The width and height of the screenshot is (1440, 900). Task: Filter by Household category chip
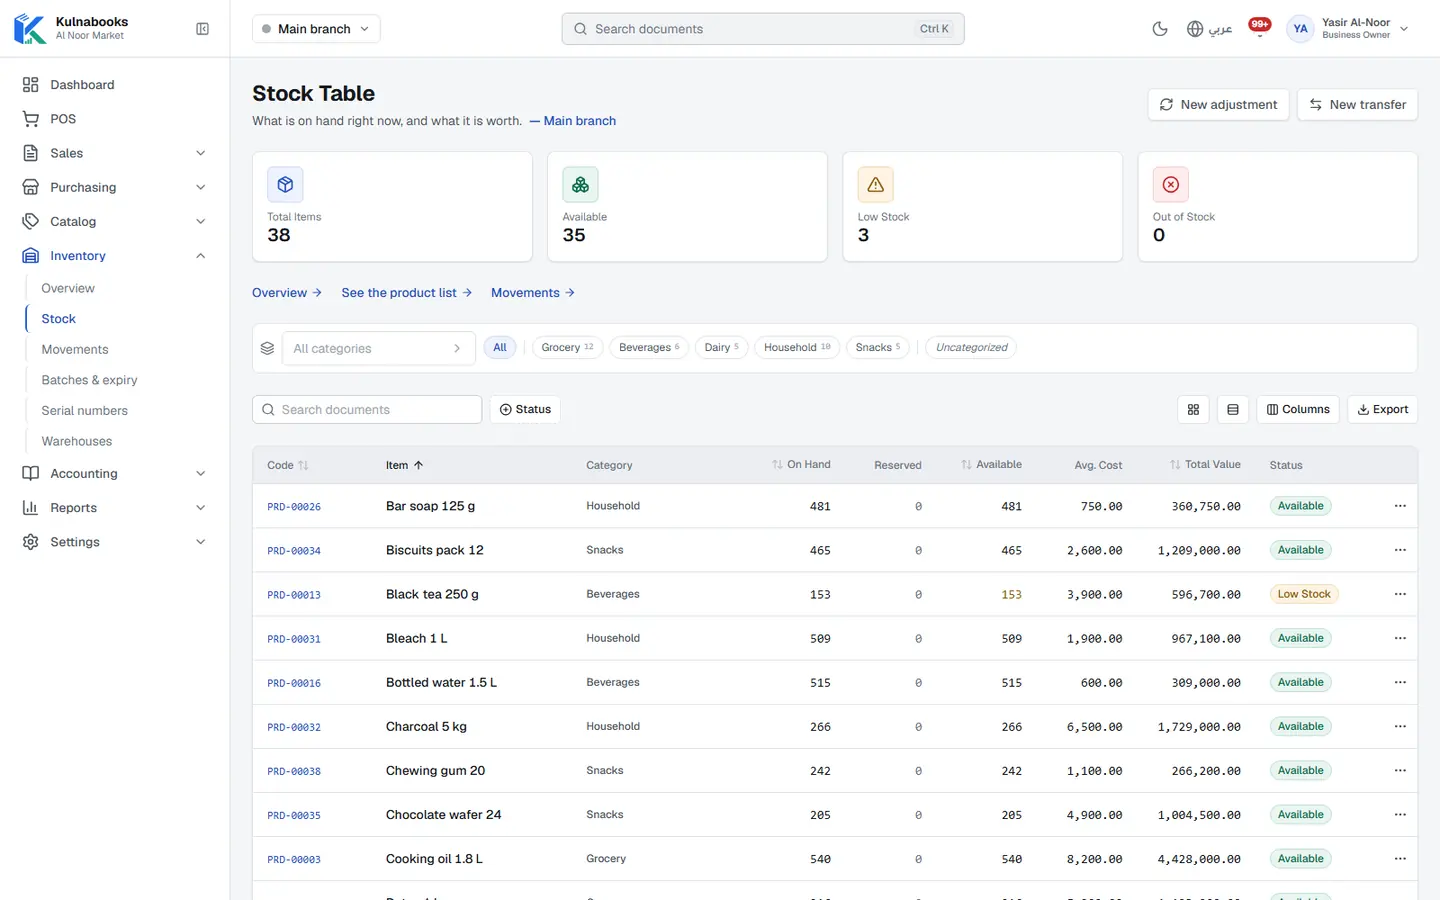pos(797,348)
